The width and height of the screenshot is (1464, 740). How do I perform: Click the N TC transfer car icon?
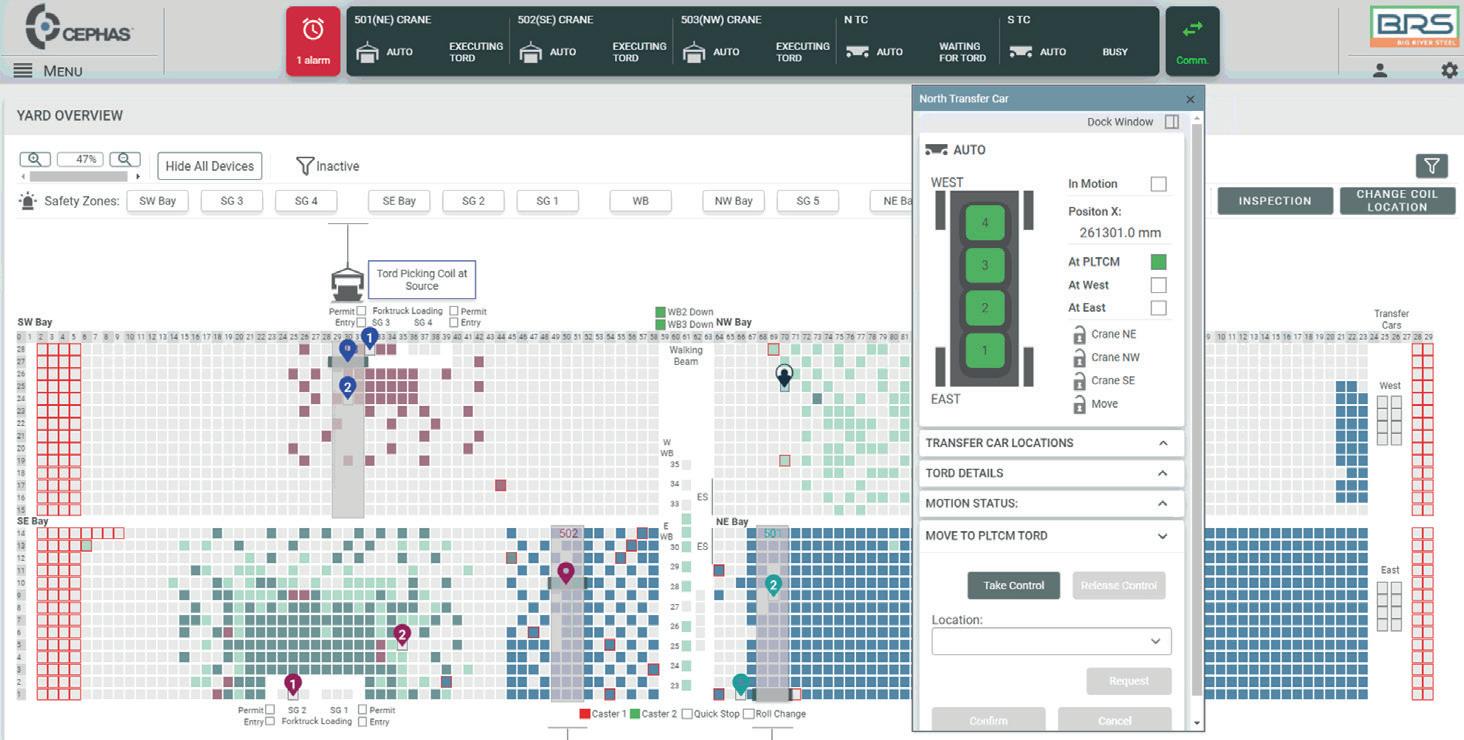click(857, 52)
